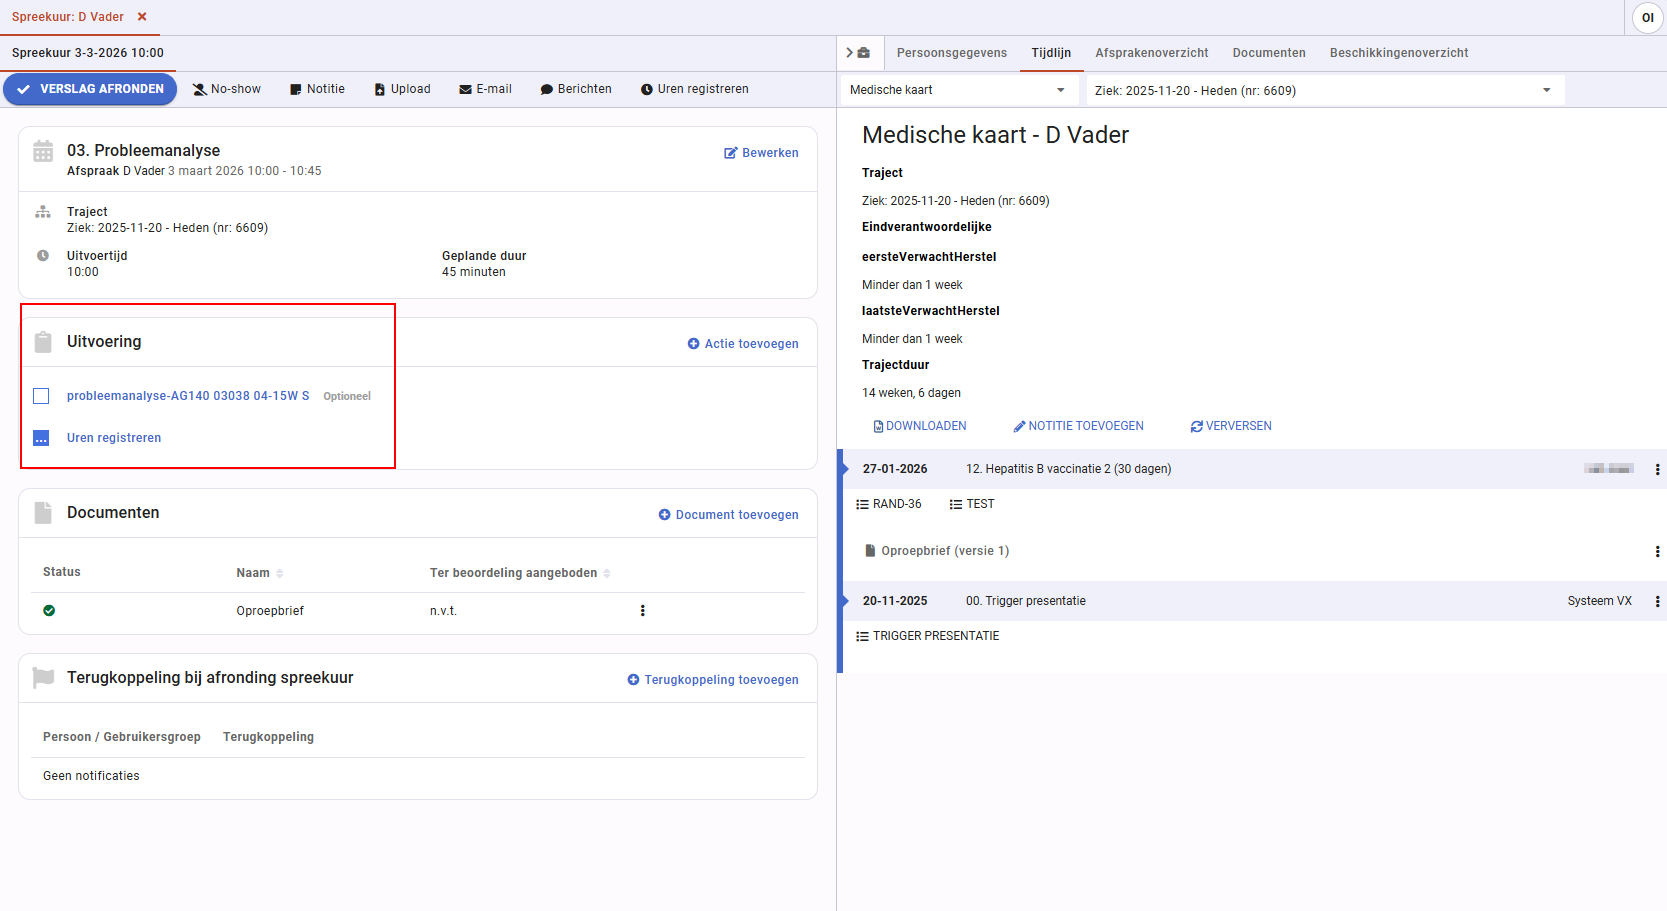Viewport: 1667px width, 911px height.
Task: Click the Uitvoertijd clock icon
Action: 43,256
